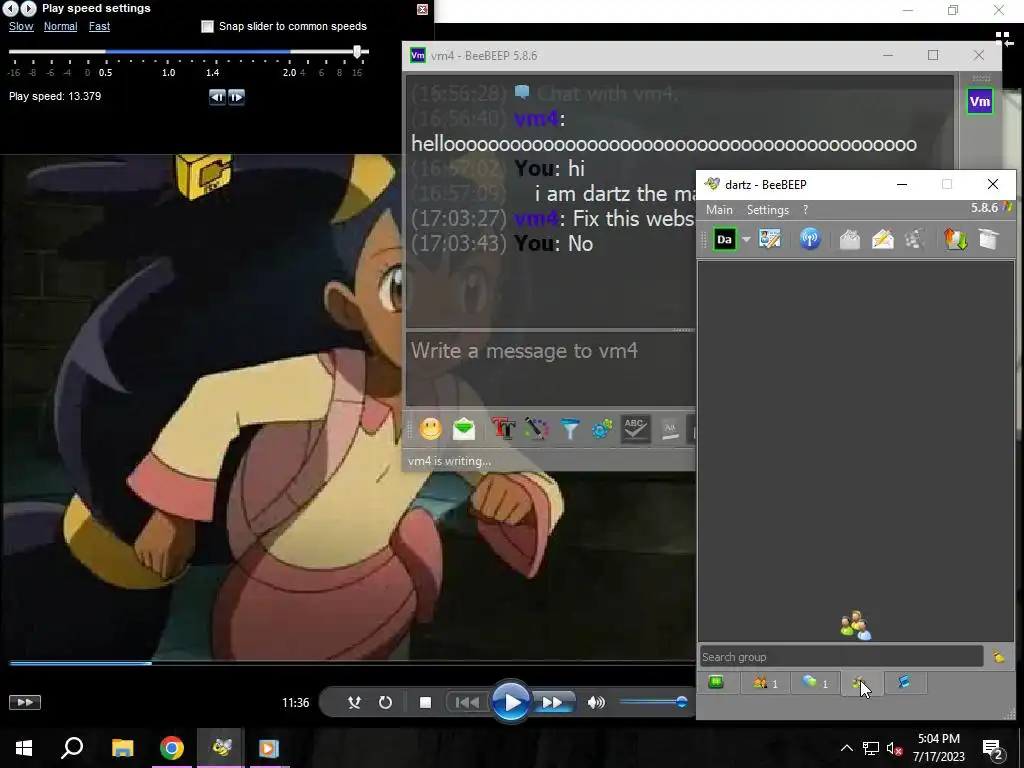This screenshot has width=1024, height=768.
Task: Toggle ABC spell checking in chat toolbar
Action: [x=635, y=429]
